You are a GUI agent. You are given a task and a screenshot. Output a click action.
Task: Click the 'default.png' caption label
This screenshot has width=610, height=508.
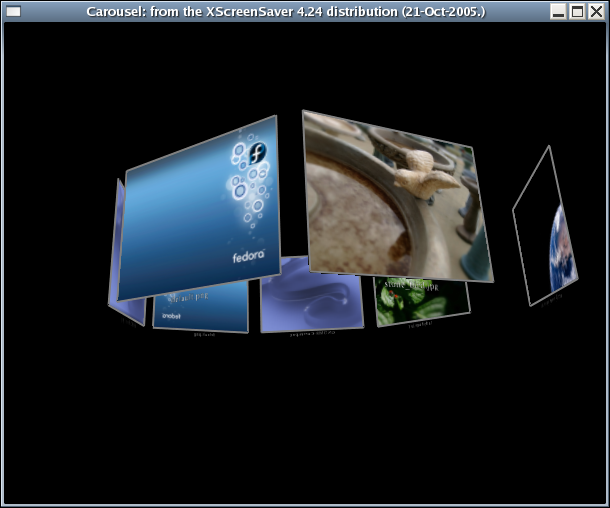(188, 298)
